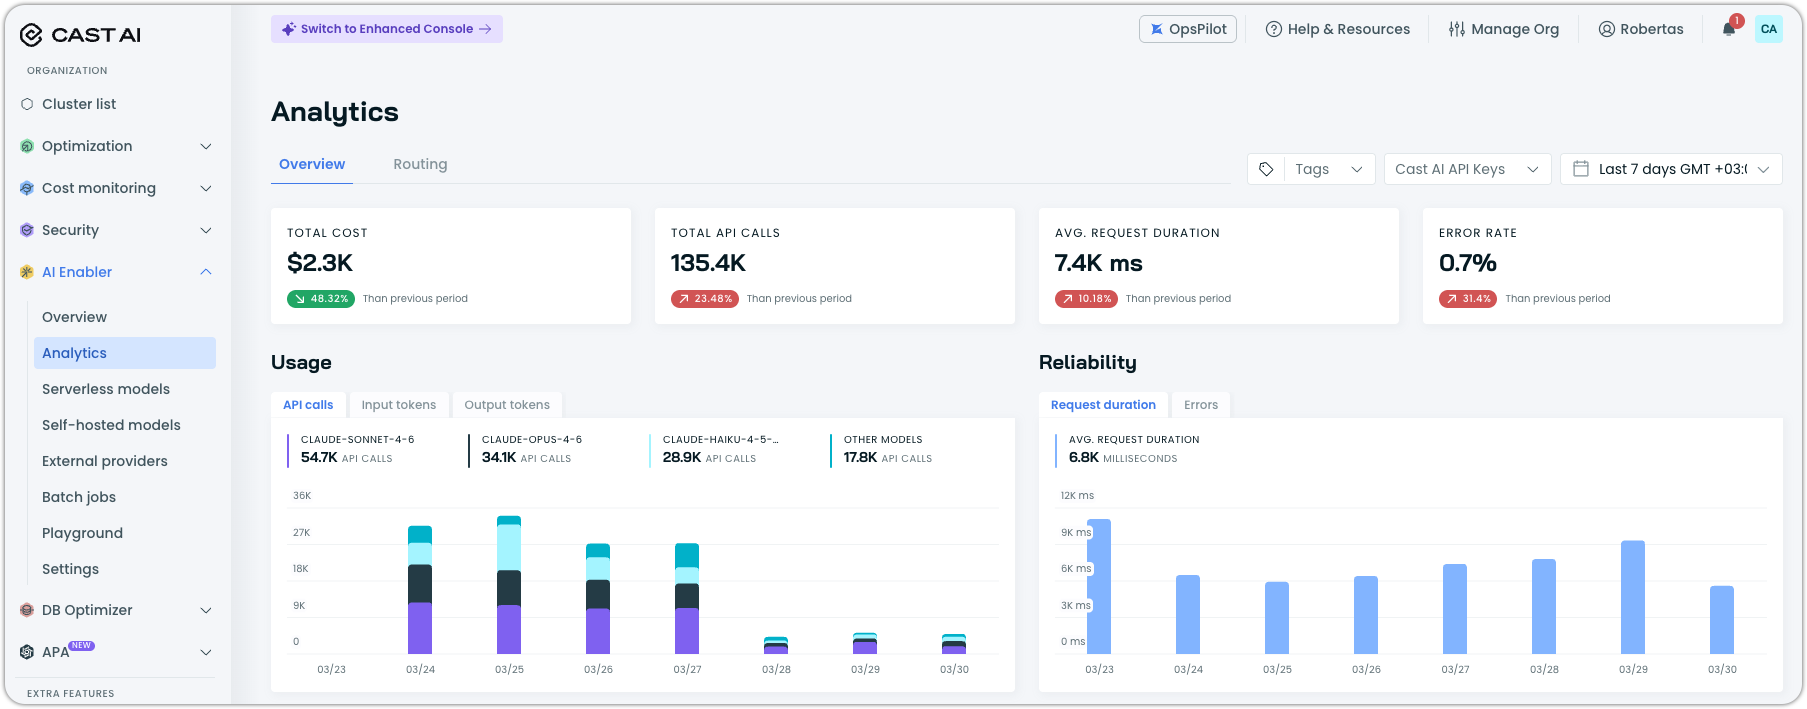Image resolution: width=1807 pixels, height=709 pixels.
Task: Click Switch to Enhanced Console button
Action: (x=387, y=29)
